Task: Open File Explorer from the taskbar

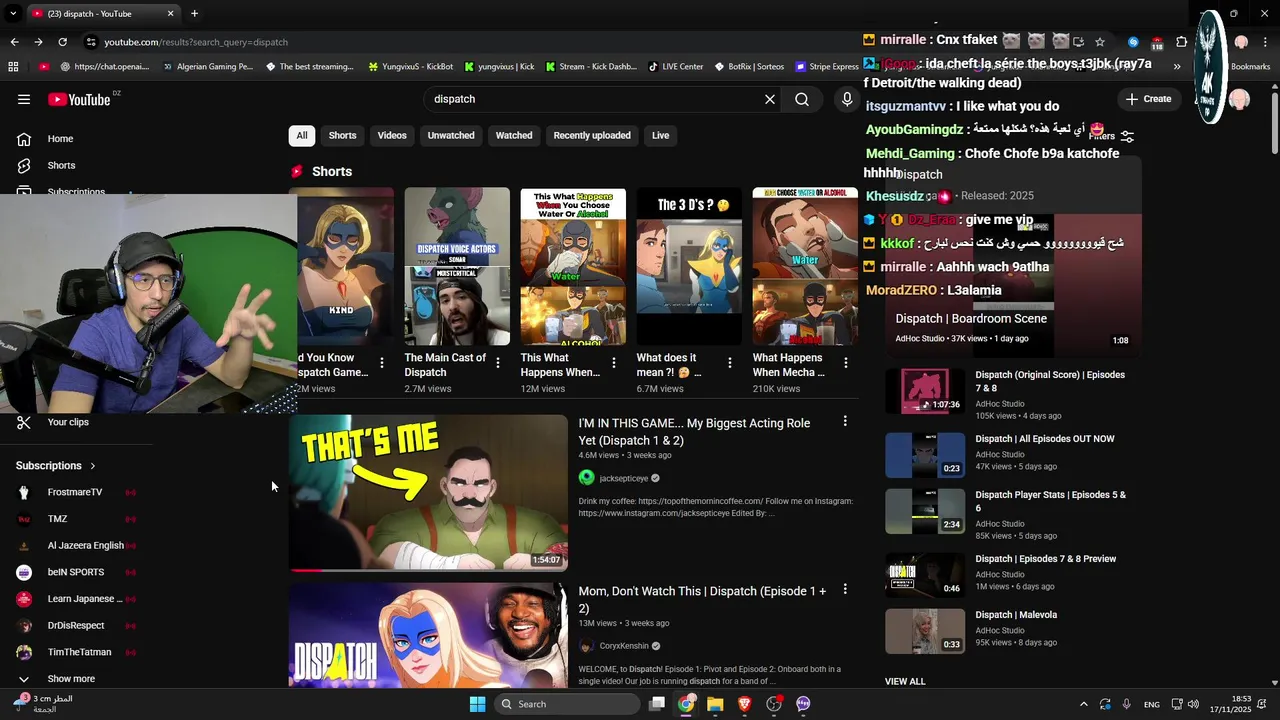Action: pyautogui.click(x=715, y=704)
